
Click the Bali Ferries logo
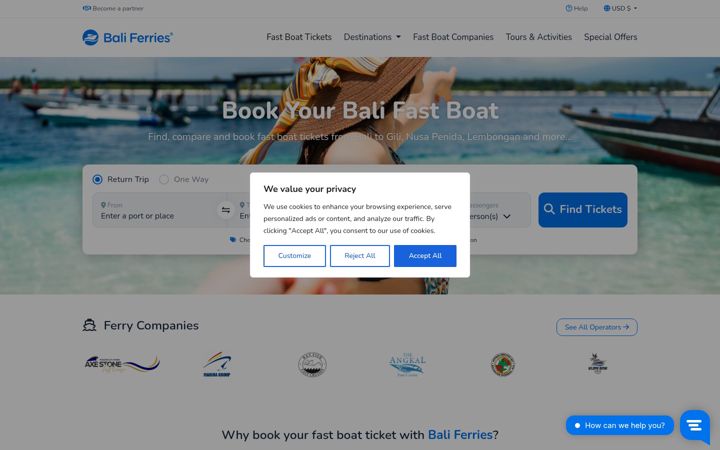click(128, 37)
